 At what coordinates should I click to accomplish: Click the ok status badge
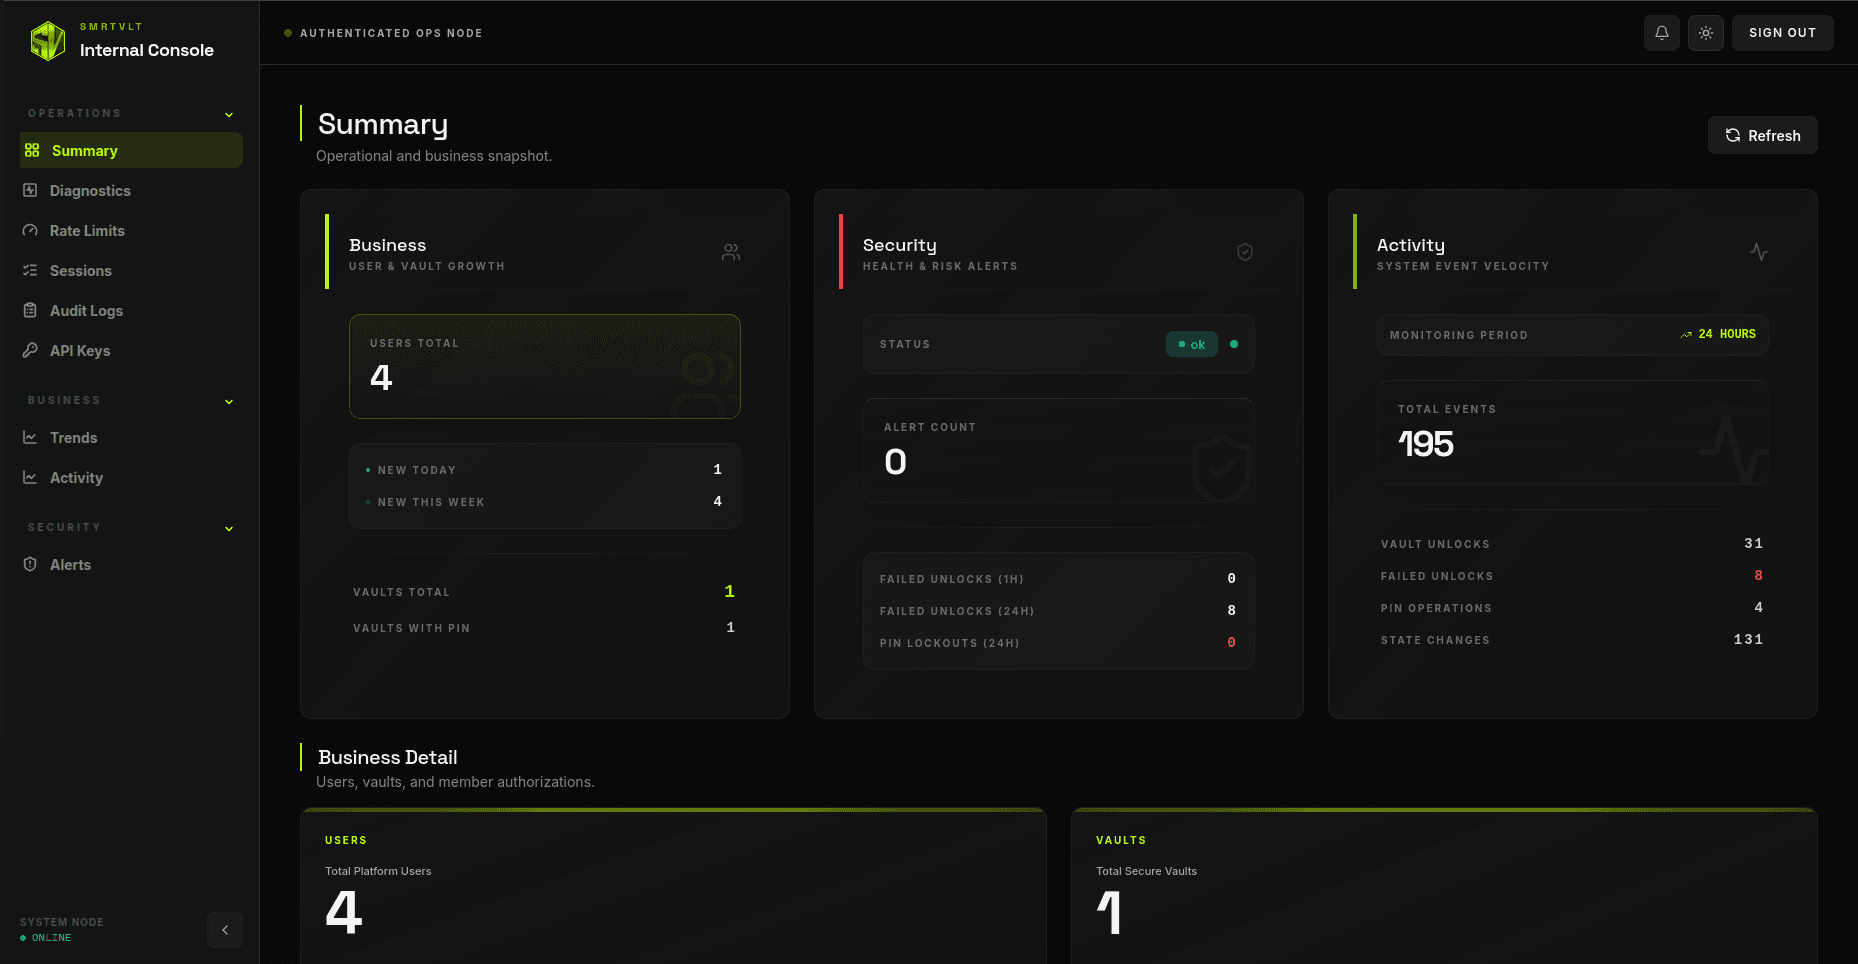coord(1191,344)
